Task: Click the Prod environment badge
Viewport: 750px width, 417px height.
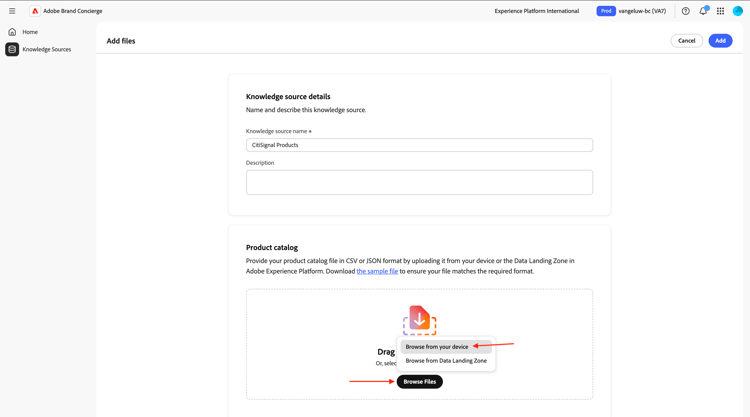Action: click(x=606, y=11)
